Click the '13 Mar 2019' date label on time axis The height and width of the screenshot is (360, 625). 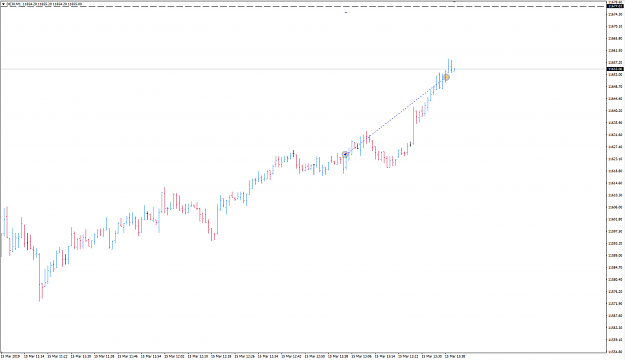(x=9, y=356)
